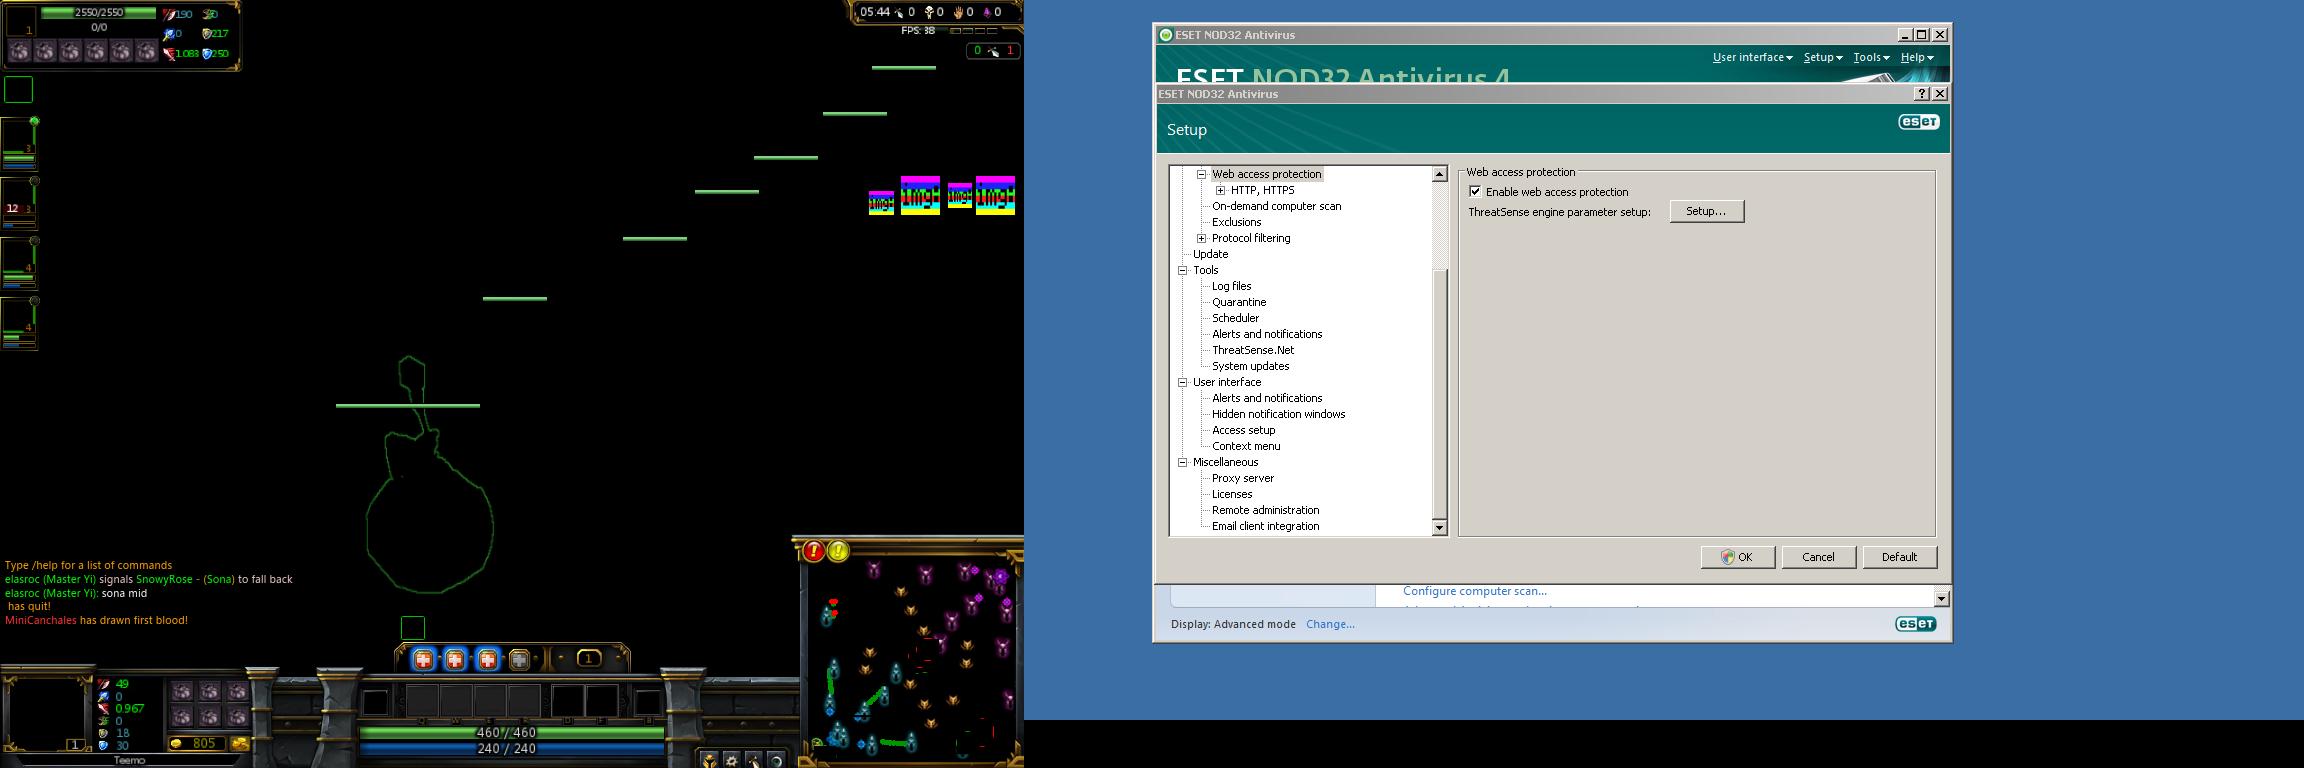2304x768 pixels.
Task: Click the Change... display mode link
Action: [1330, 624]
